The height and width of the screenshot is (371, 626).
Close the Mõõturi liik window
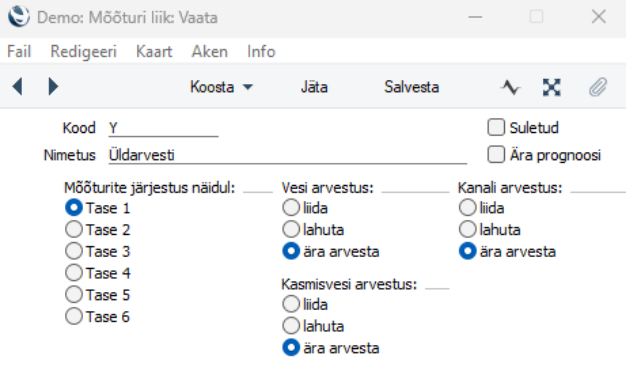click(x=599, y=17)
